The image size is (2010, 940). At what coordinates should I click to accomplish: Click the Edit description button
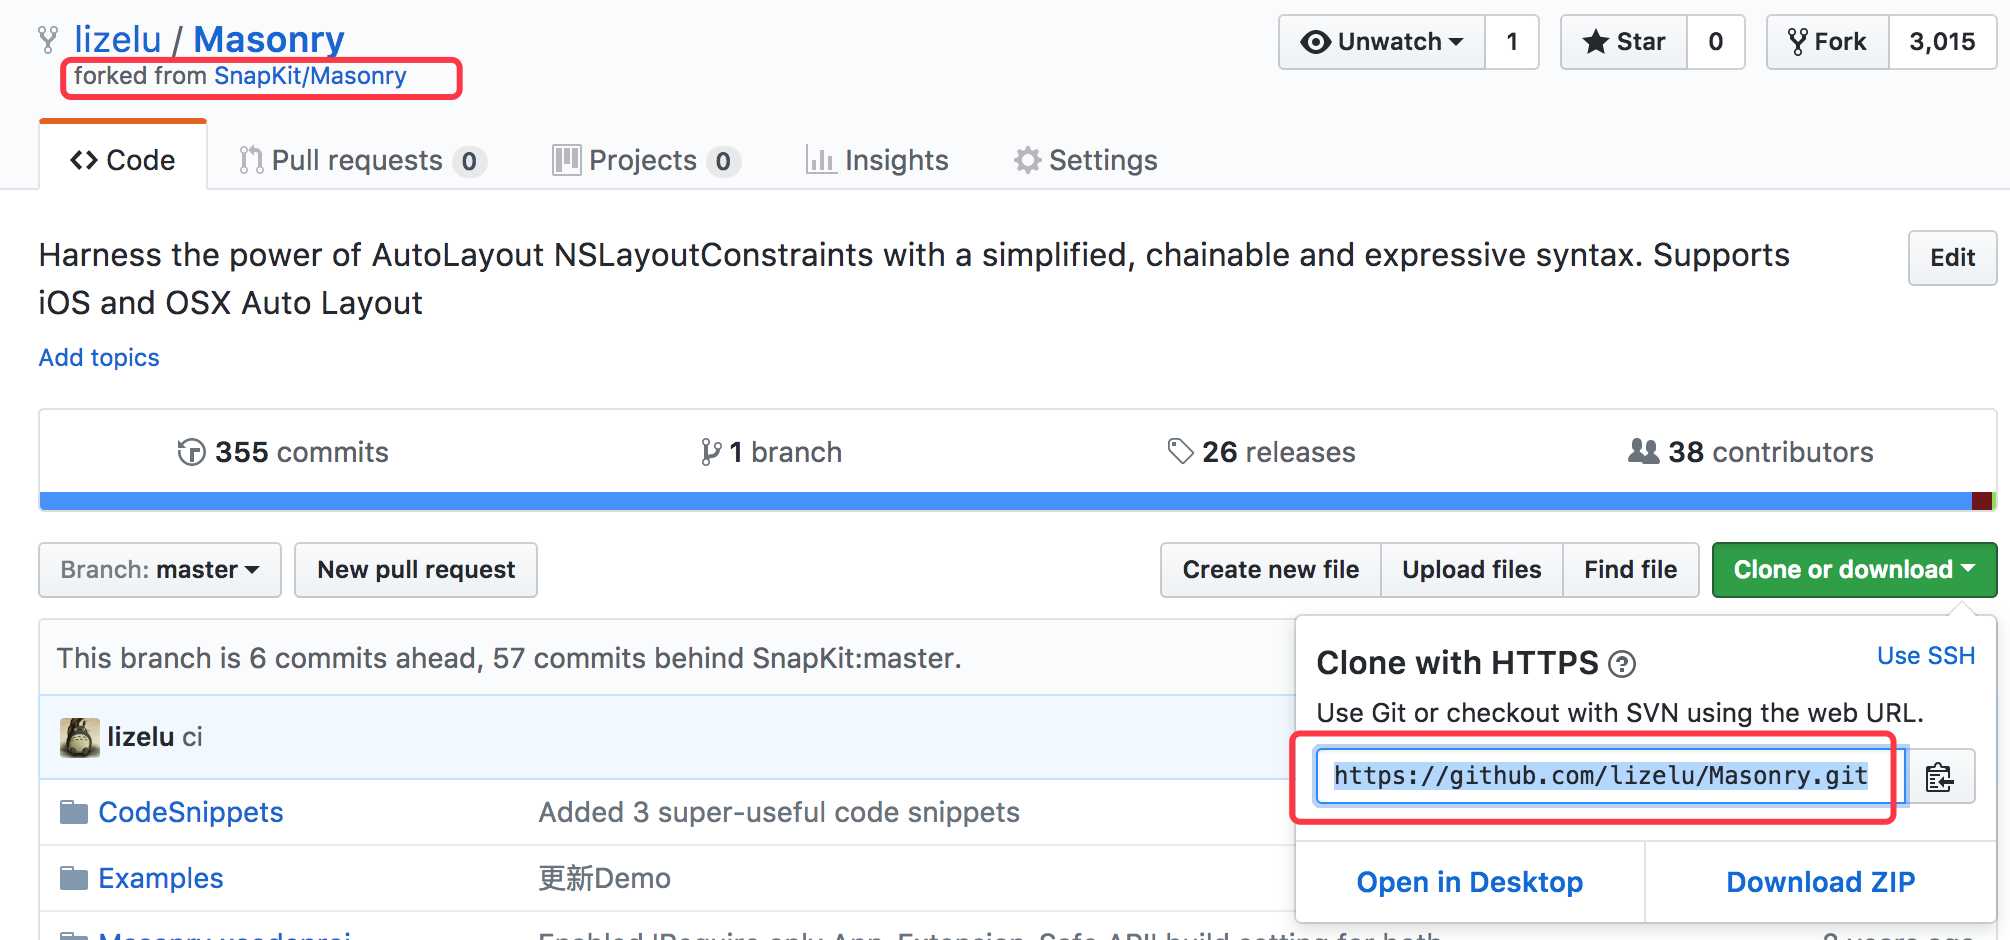click(x=1952, y=258)
